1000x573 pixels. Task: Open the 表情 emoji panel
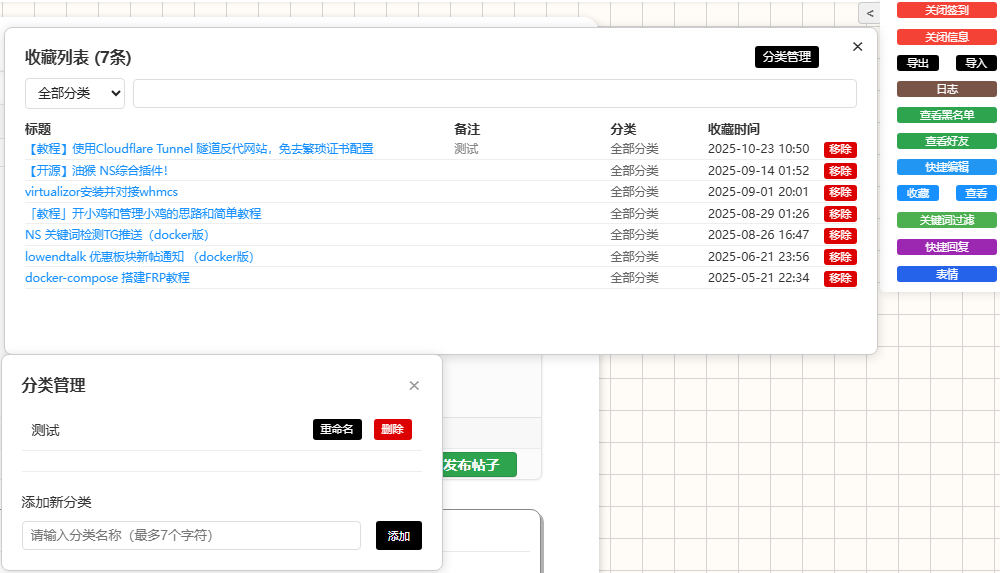click(x=946, y=274)
